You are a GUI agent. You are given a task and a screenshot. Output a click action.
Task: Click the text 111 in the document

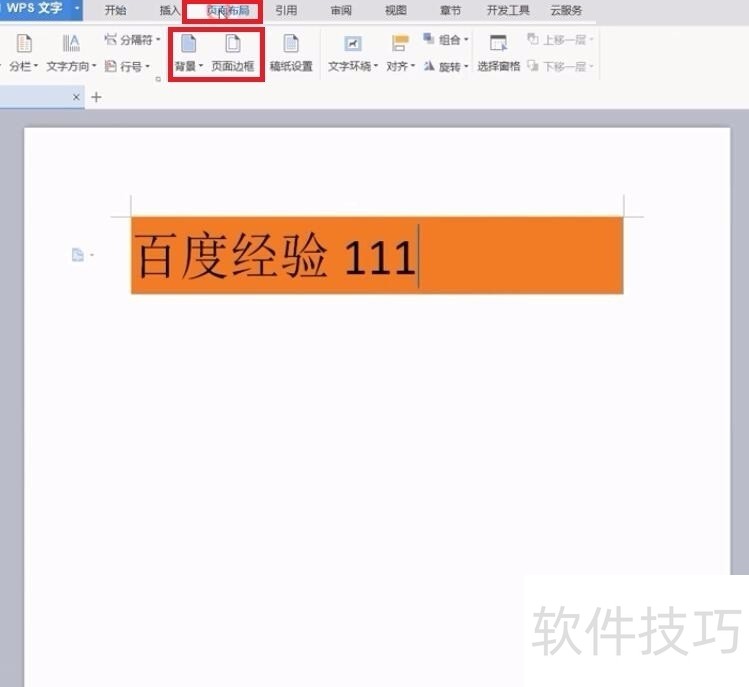click(x=380, y=258)
